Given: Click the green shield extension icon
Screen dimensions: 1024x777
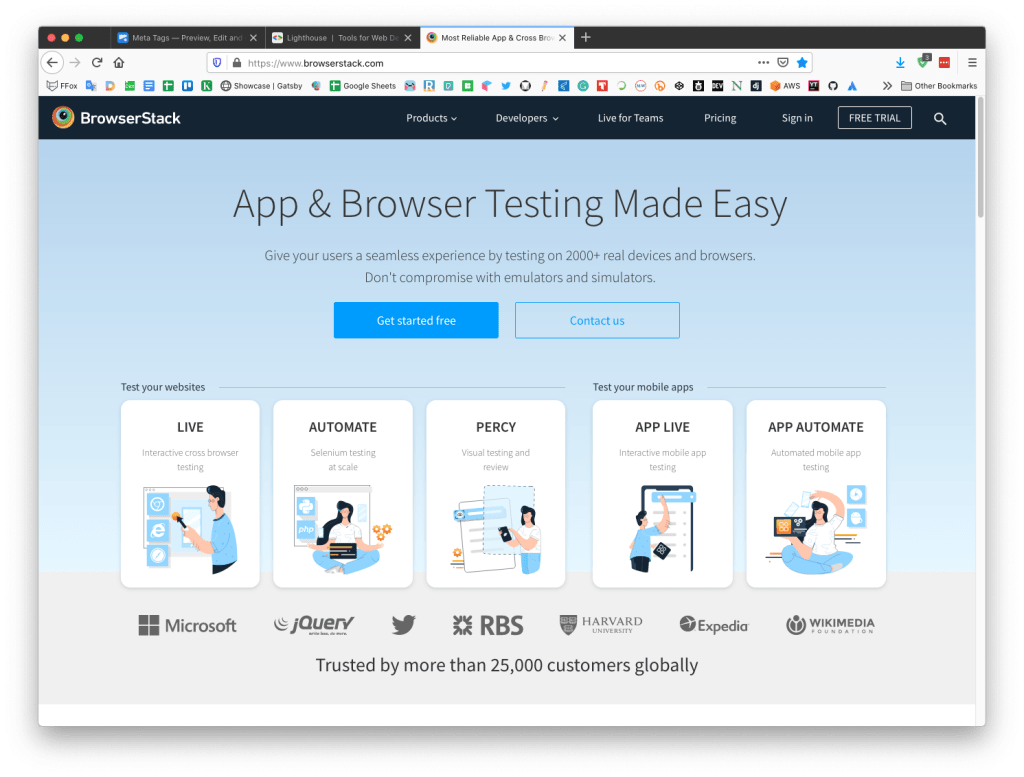Looking at the screenshot, I should [923, 62].
